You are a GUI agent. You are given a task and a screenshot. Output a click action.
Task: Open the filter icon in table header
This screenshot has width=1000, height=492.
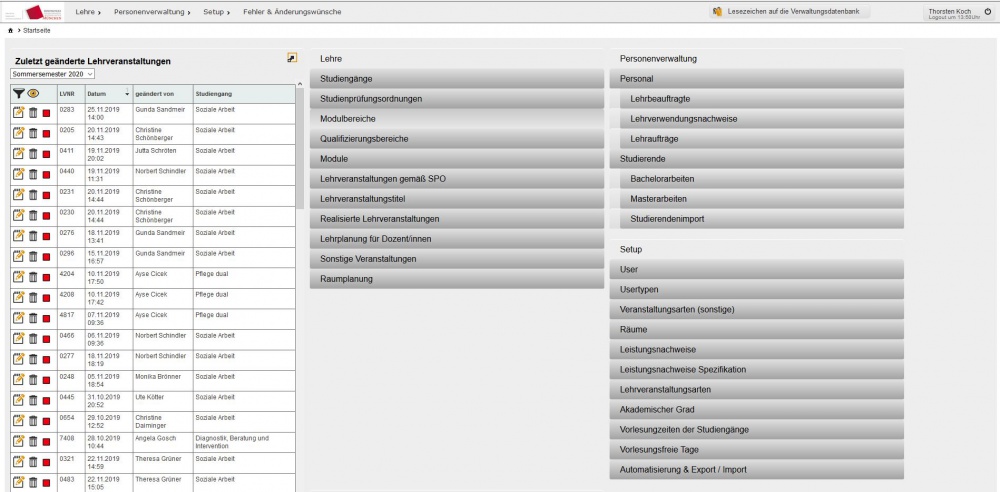pyautogui.click(x=18, y=93)
